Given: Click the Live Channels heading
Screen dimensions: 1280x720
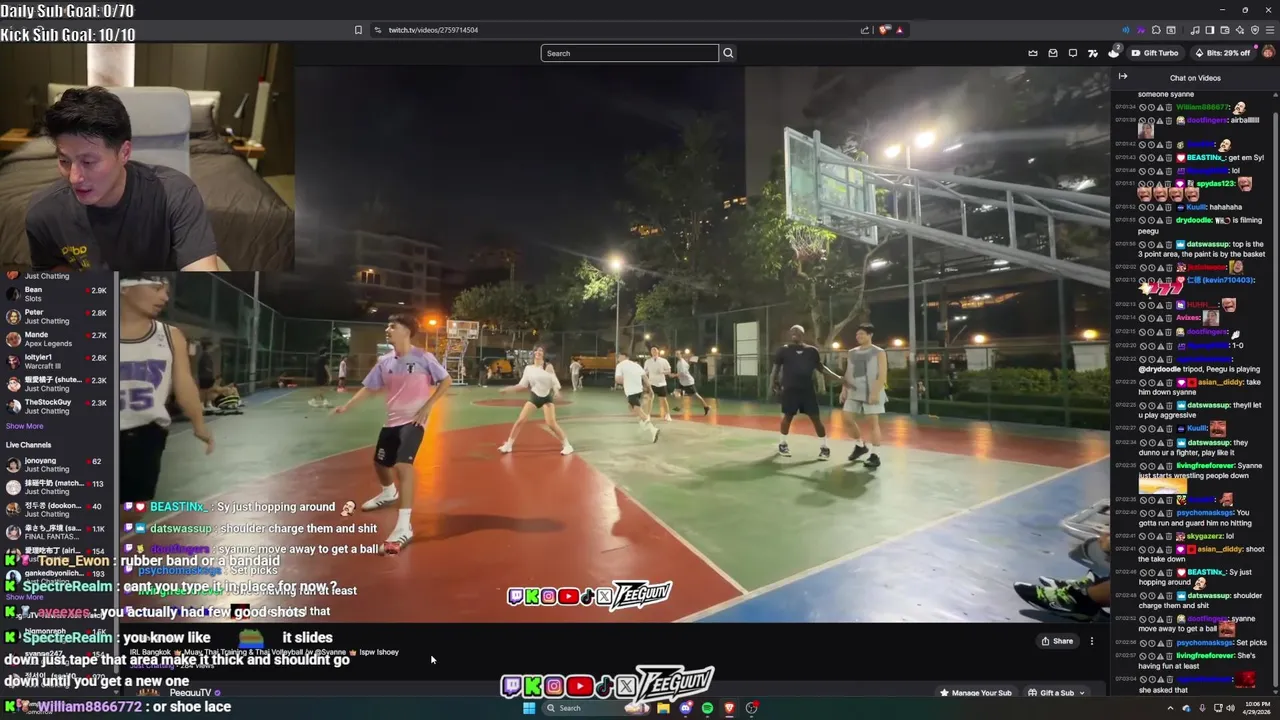Looking at the screenshot, I should (x=28, y=445).
